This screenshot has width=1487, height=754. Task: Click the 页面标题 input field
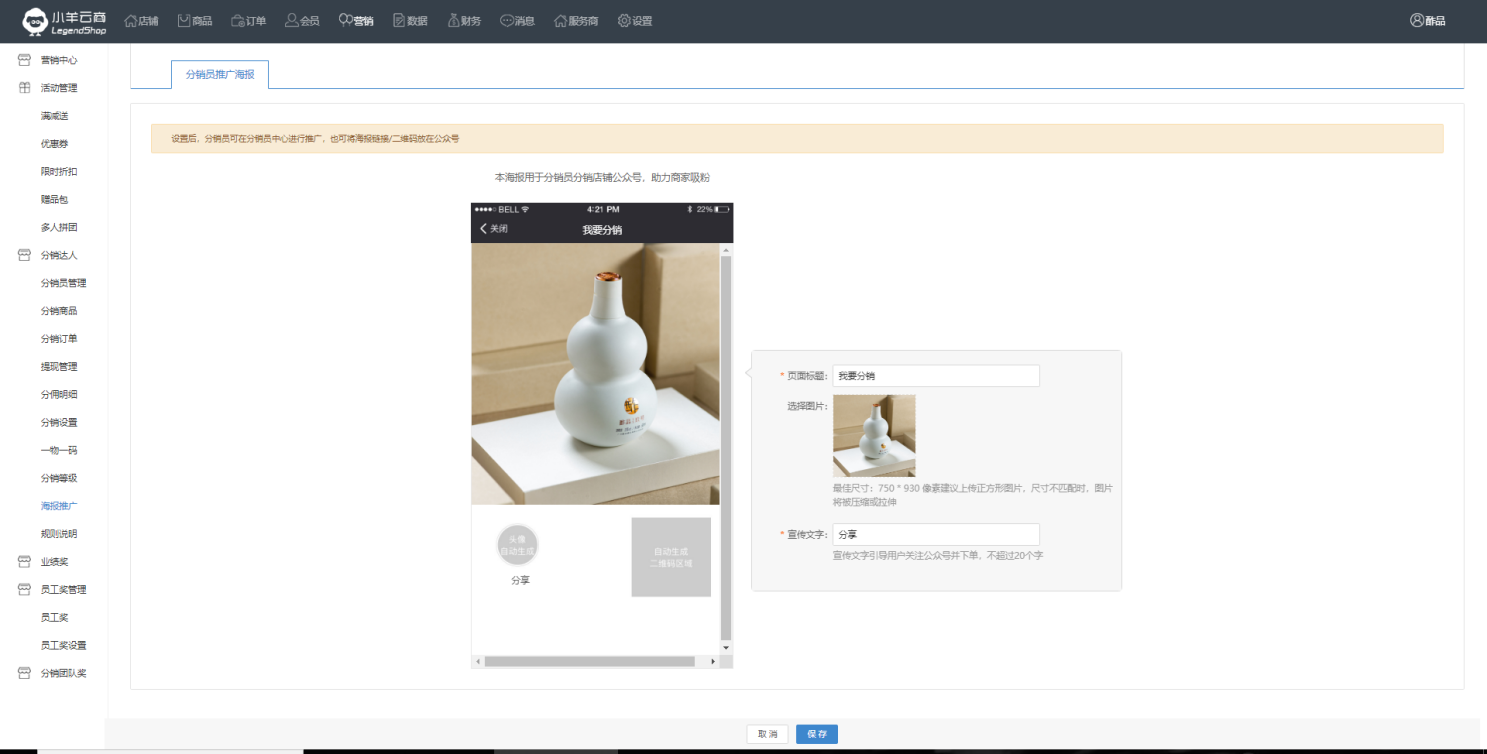click(935, 376)
